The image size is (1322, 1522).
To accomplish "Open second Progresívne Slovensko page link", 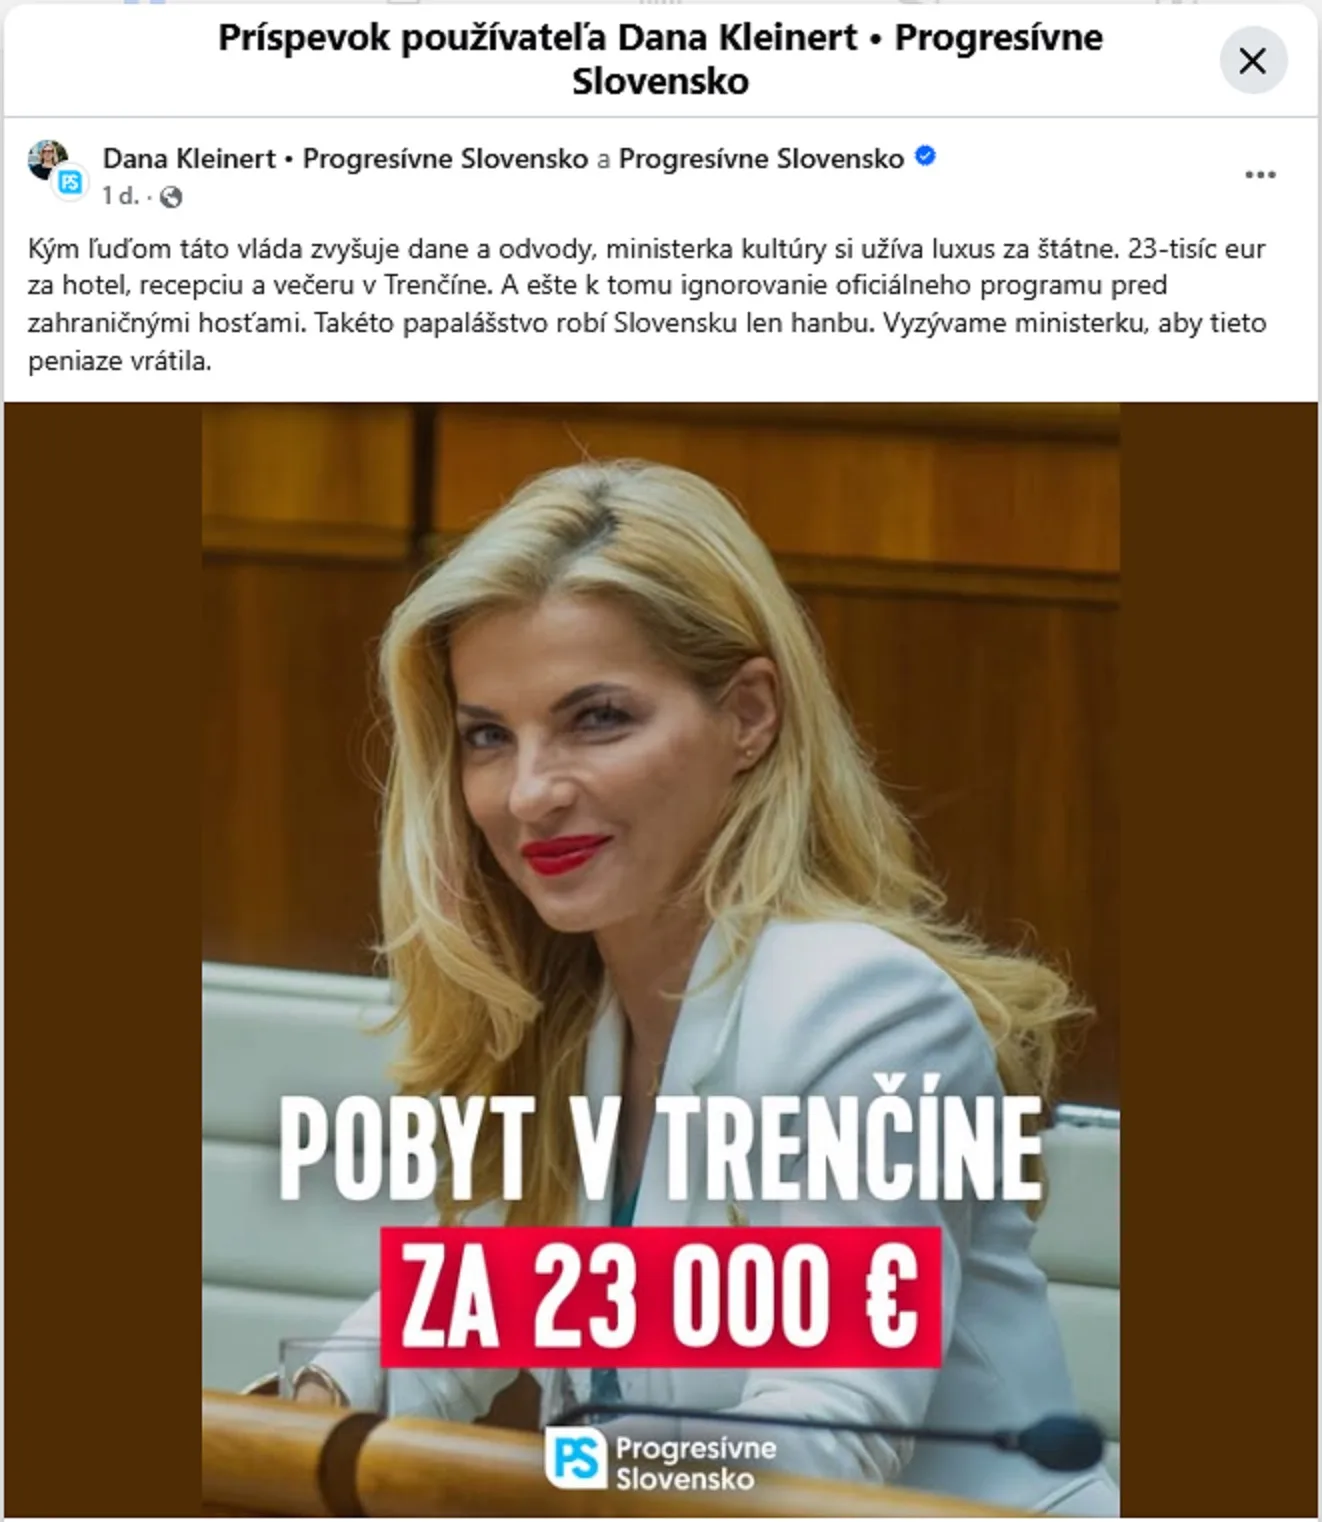I will point(761,158).
